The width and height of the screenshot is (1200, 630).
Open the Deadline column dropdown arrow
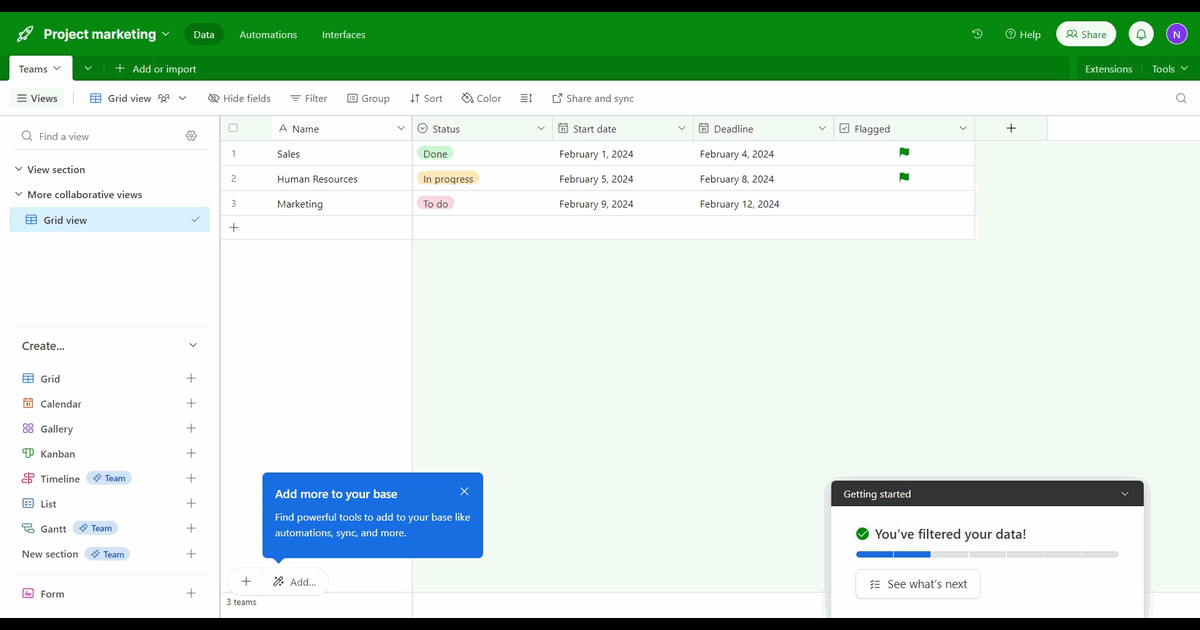(x=822, y=128)
